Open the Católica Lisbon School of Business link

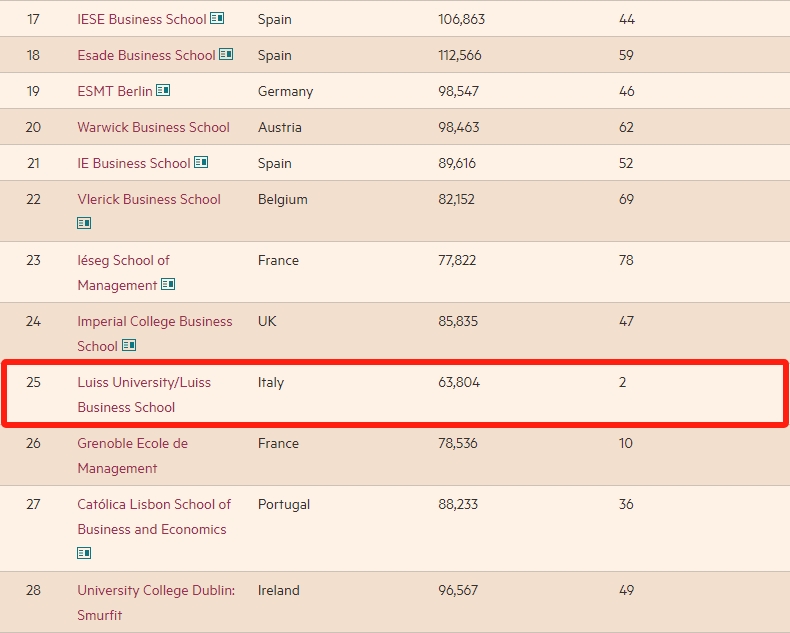tap(154, 517)
